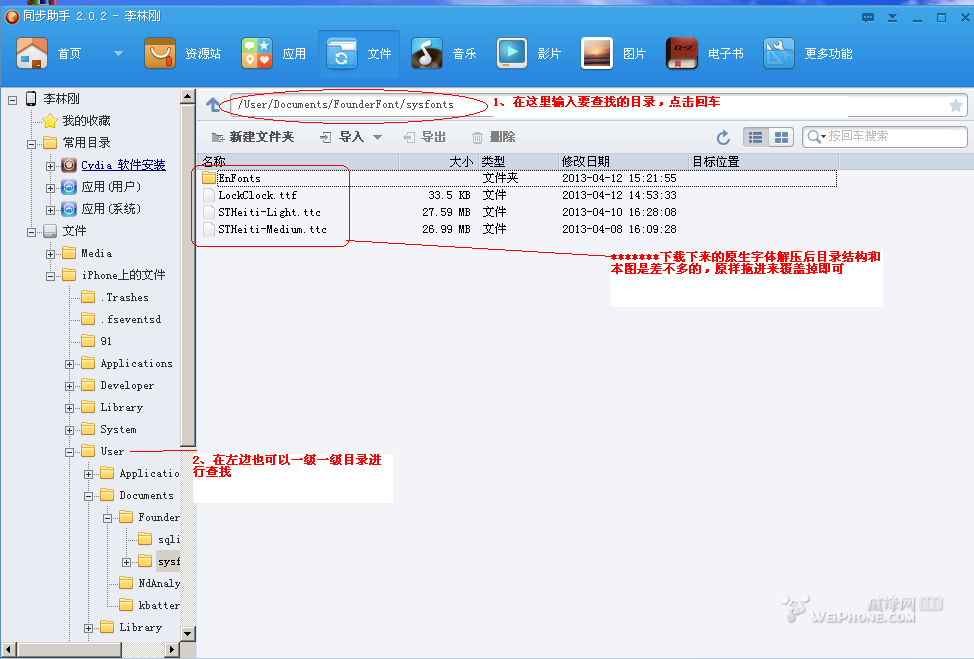Screen dimensions: 974x659
Task: Open the 首页 home section
Action: tap(49, 54)
